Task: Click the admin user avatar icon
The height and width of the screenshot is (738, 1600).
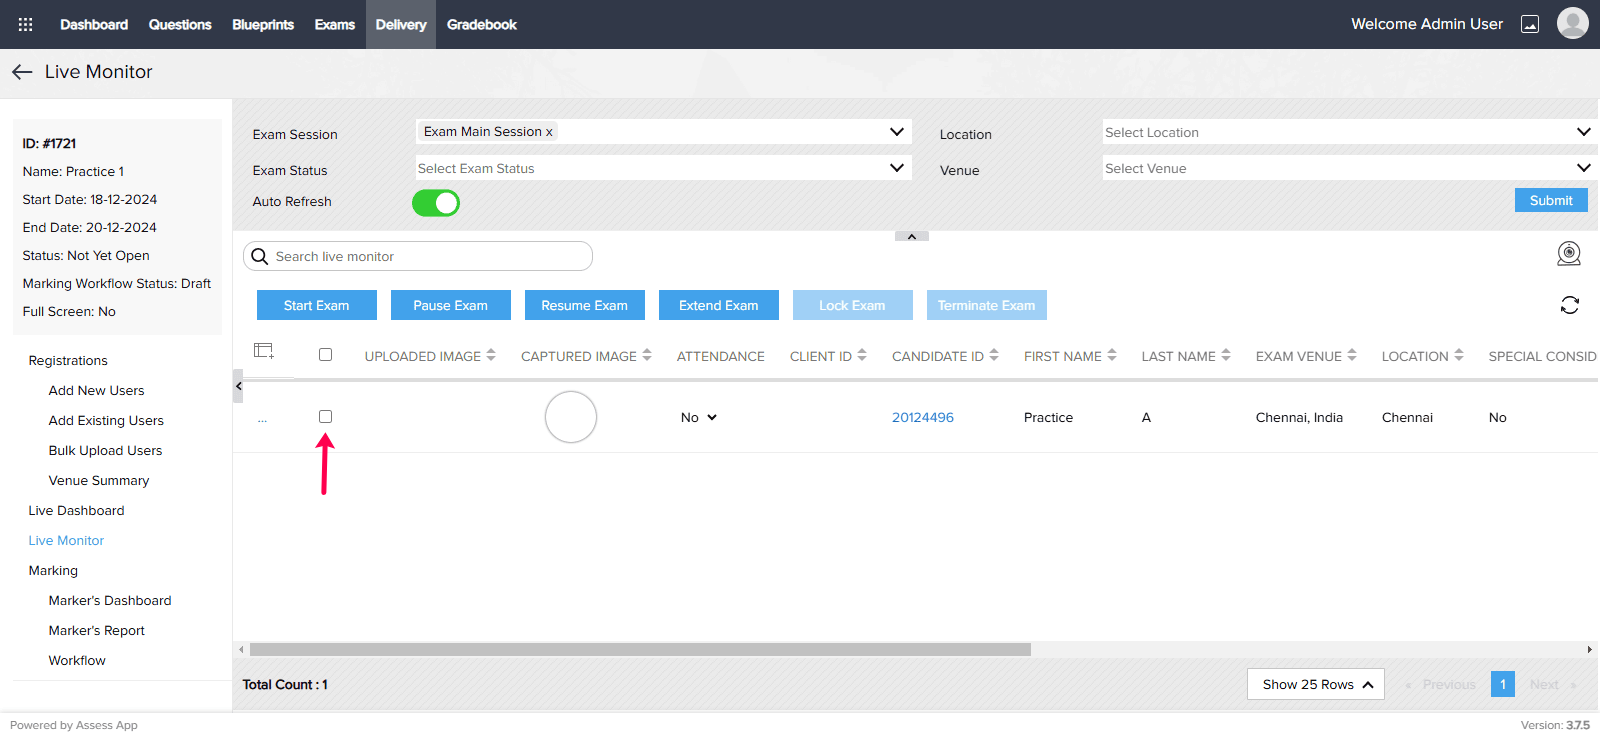Action: pos(1572,23)
